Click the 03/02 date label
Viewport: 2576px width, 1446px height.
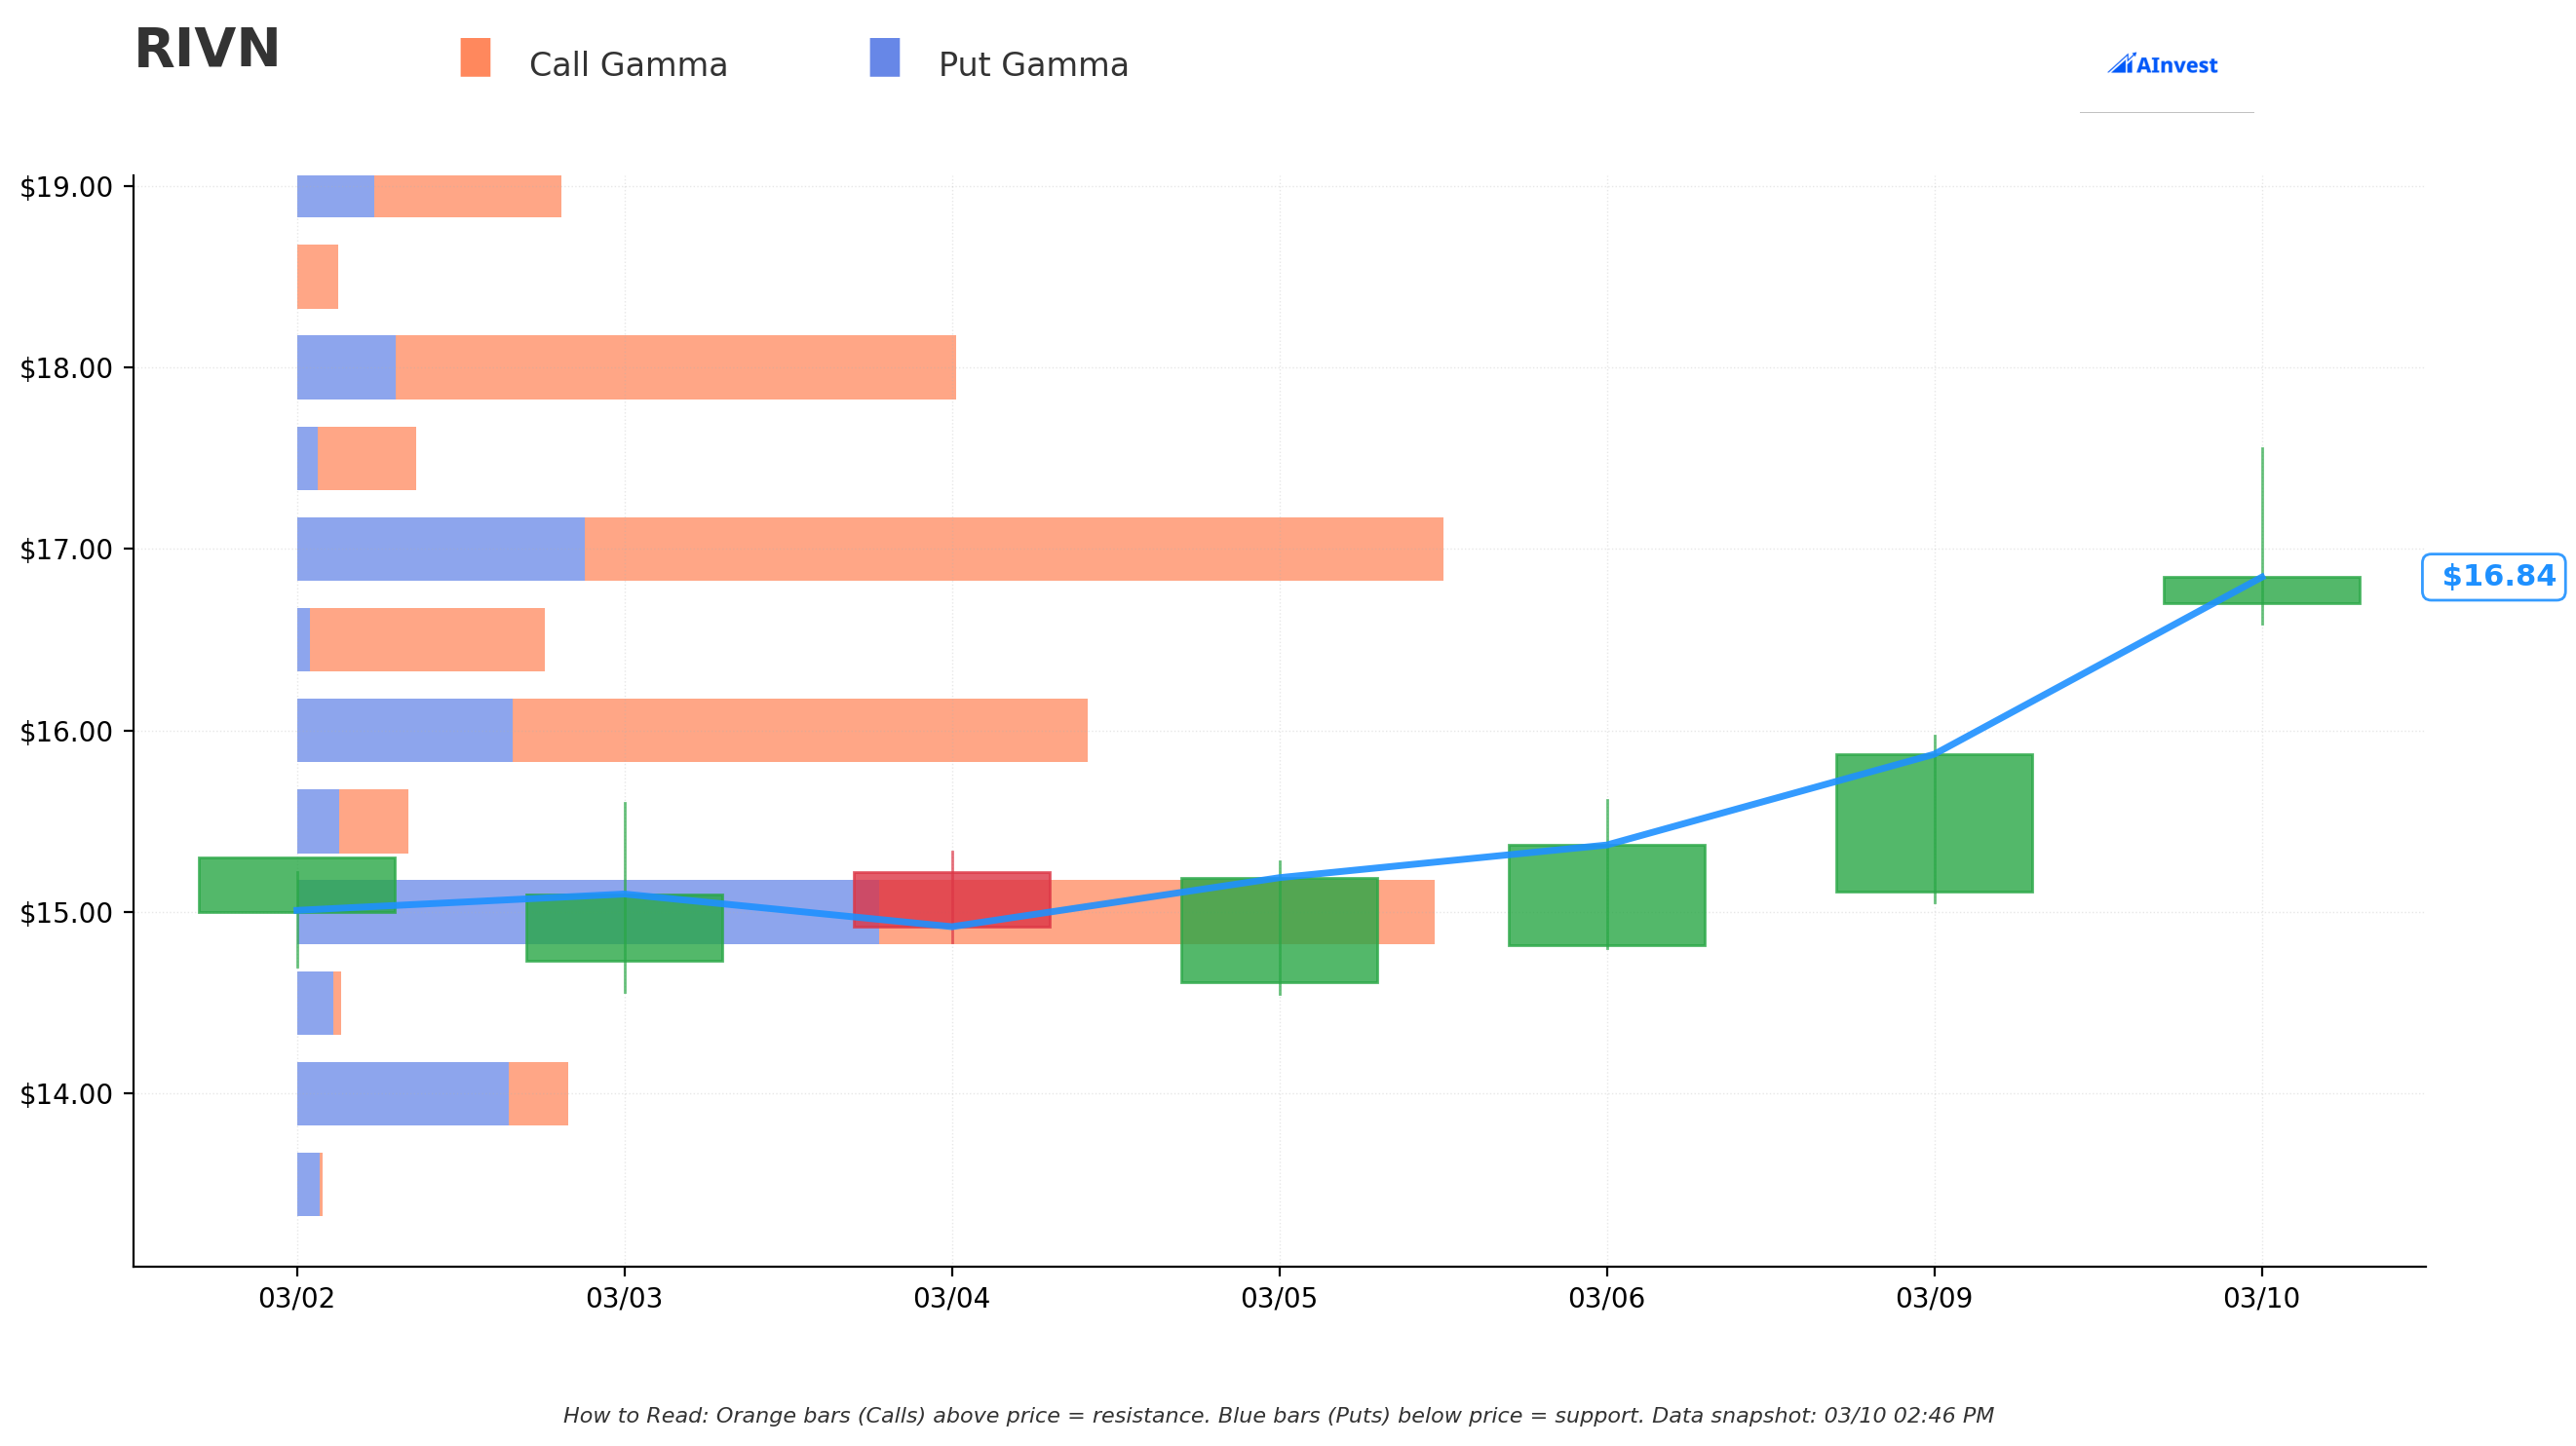(x=296, y=1298)
